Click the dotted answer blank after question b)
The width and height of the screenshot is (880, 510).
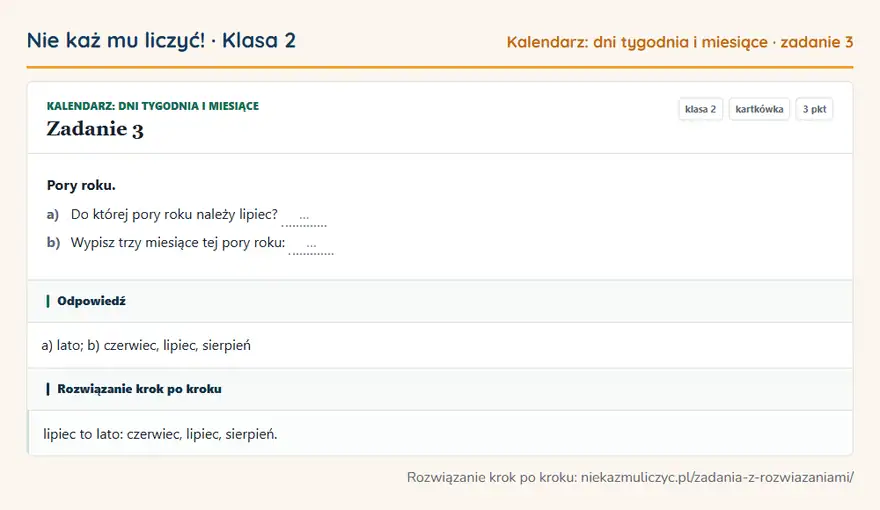[x=311, y=246]
